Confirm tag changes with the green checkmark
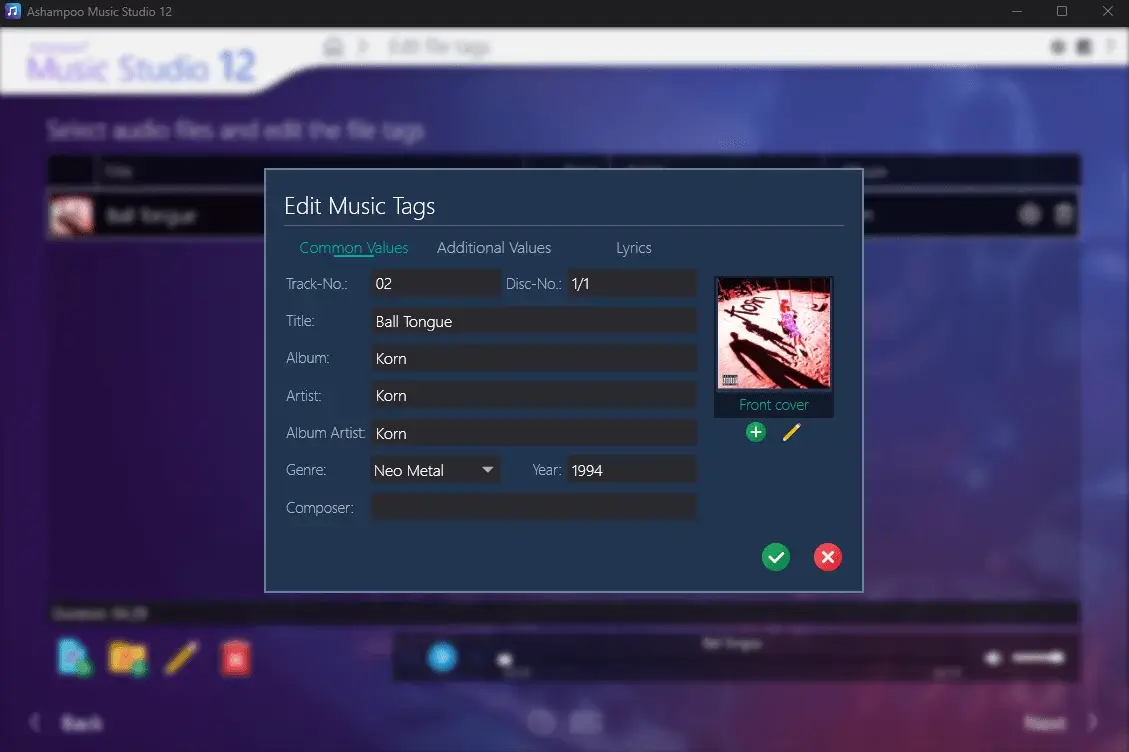 (x=776, y=557)
